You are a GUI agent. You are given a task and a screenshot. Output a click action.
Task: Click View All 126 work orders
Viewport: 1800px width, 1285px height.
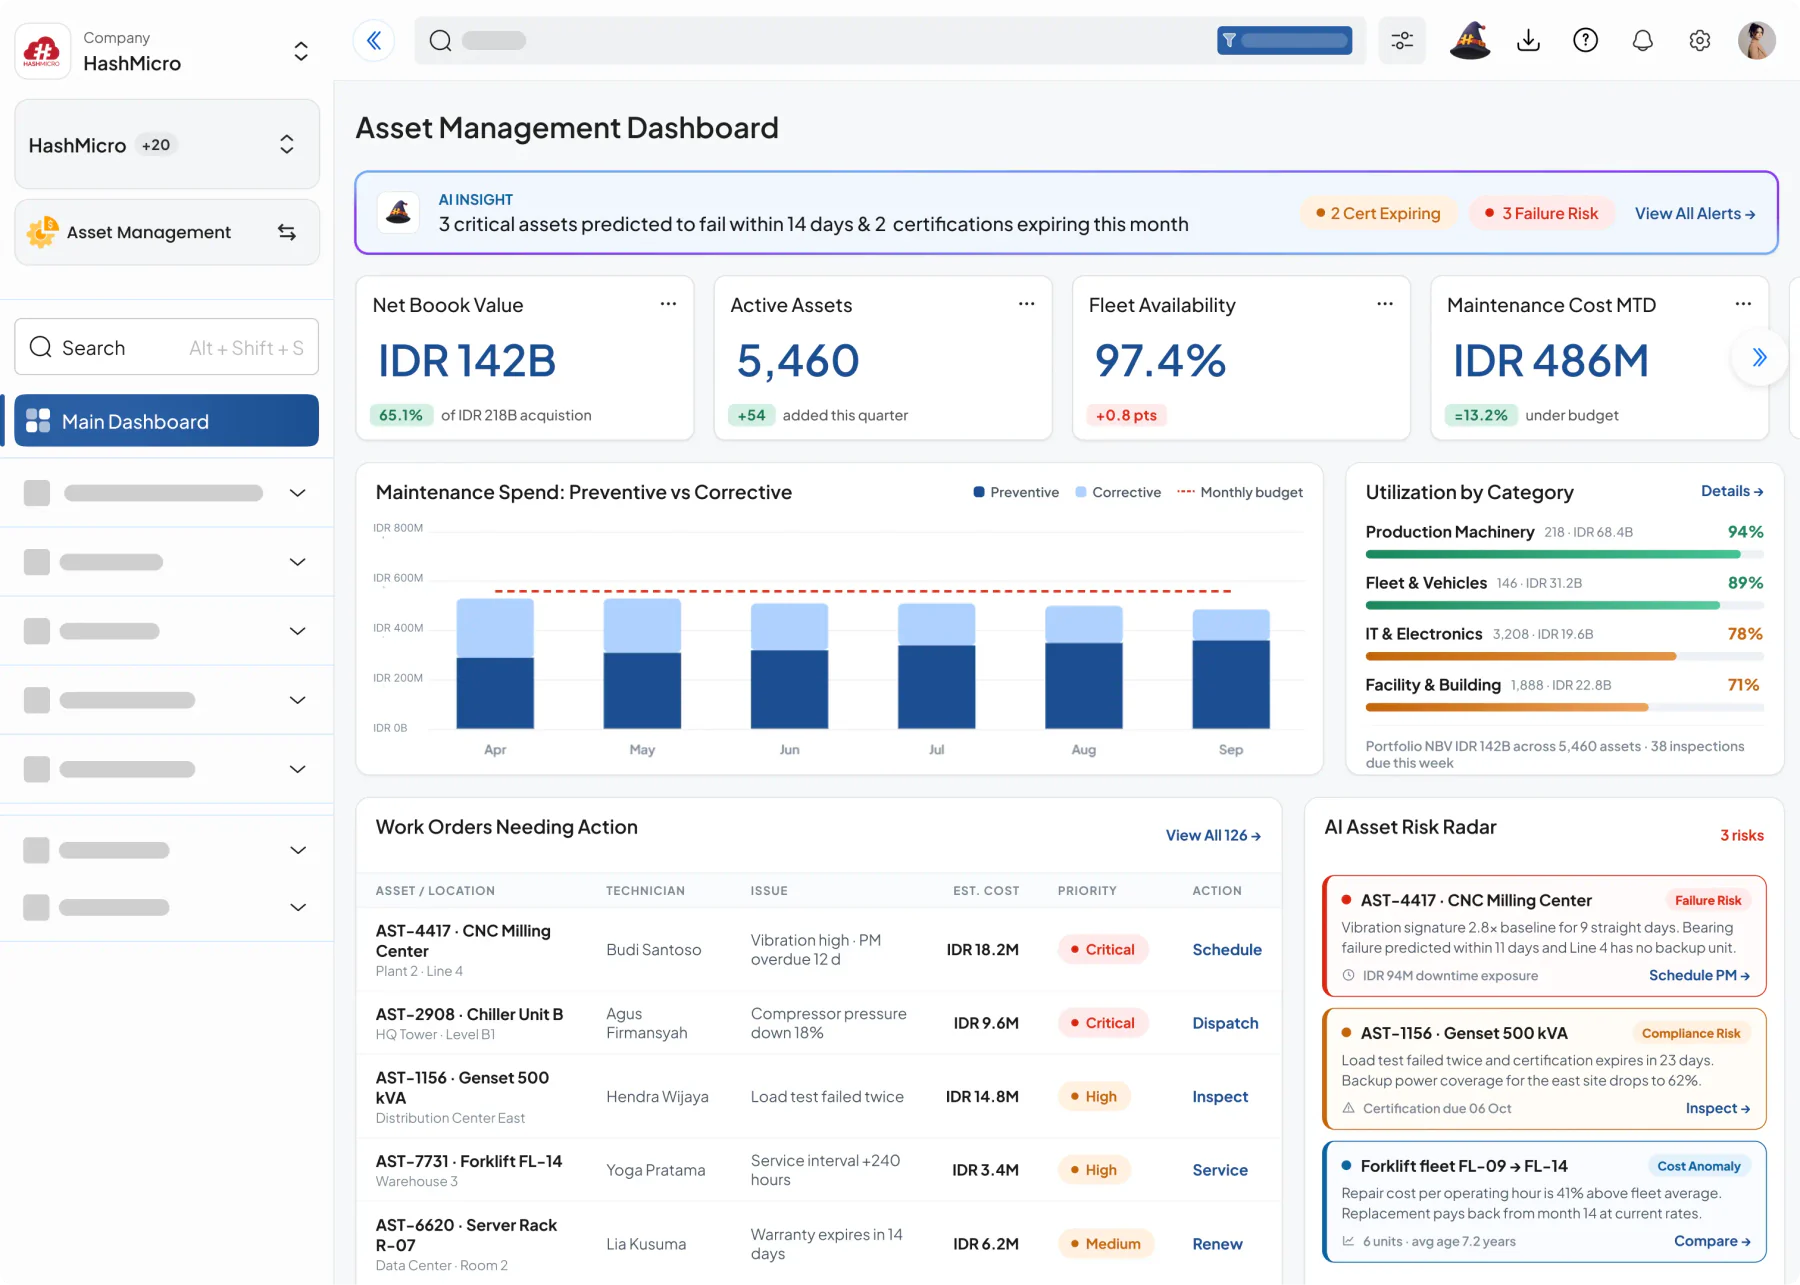coord(1213,835)
